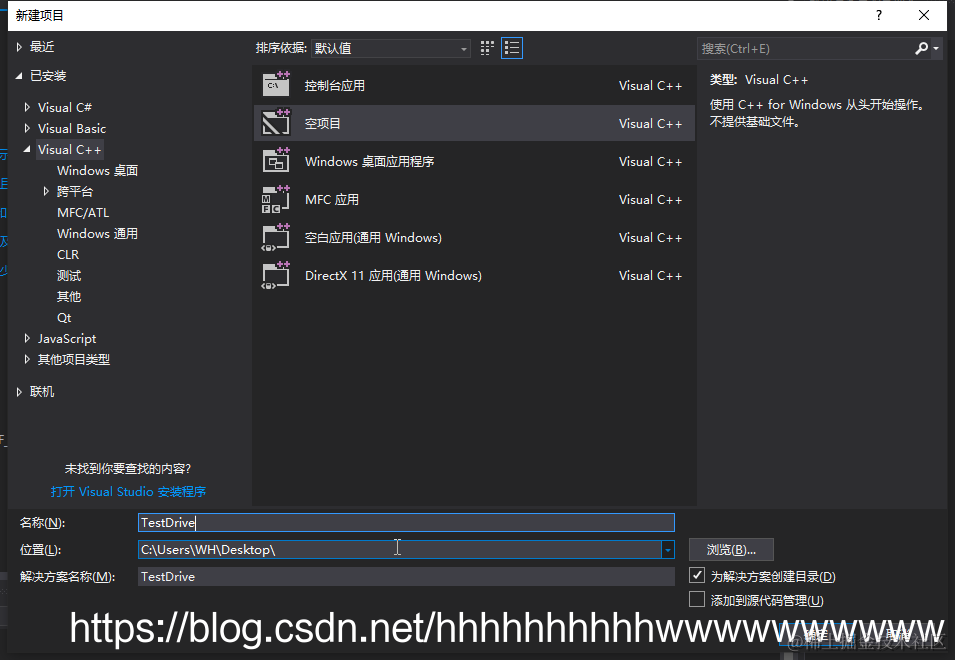Toggle 'Create directory for solution' (为解决方案创建目录) checkbox

click(697, 575)
